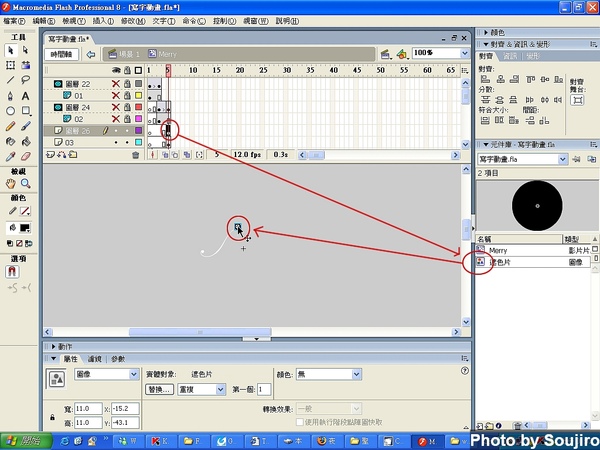The height and width of the screenshot is (450, 600).
Task: Expand the 動作 actions panel
Action: [54, 347]
